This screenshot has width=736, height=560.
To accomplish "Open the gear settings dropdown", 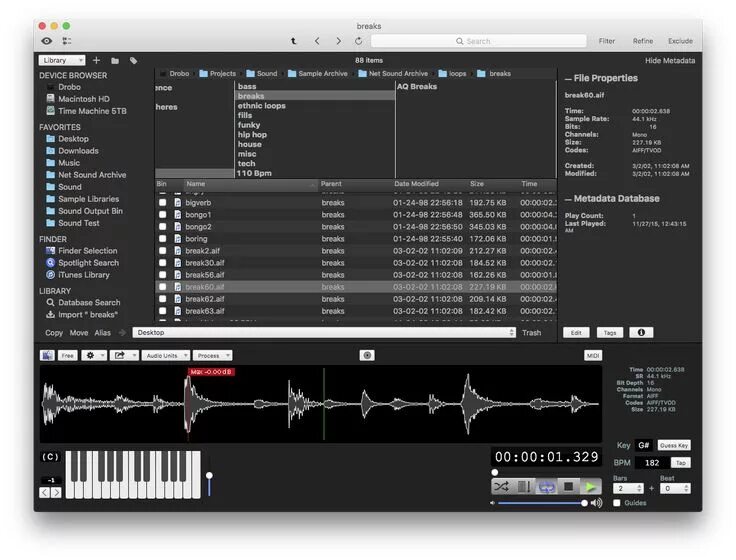I will click(94, 356).
